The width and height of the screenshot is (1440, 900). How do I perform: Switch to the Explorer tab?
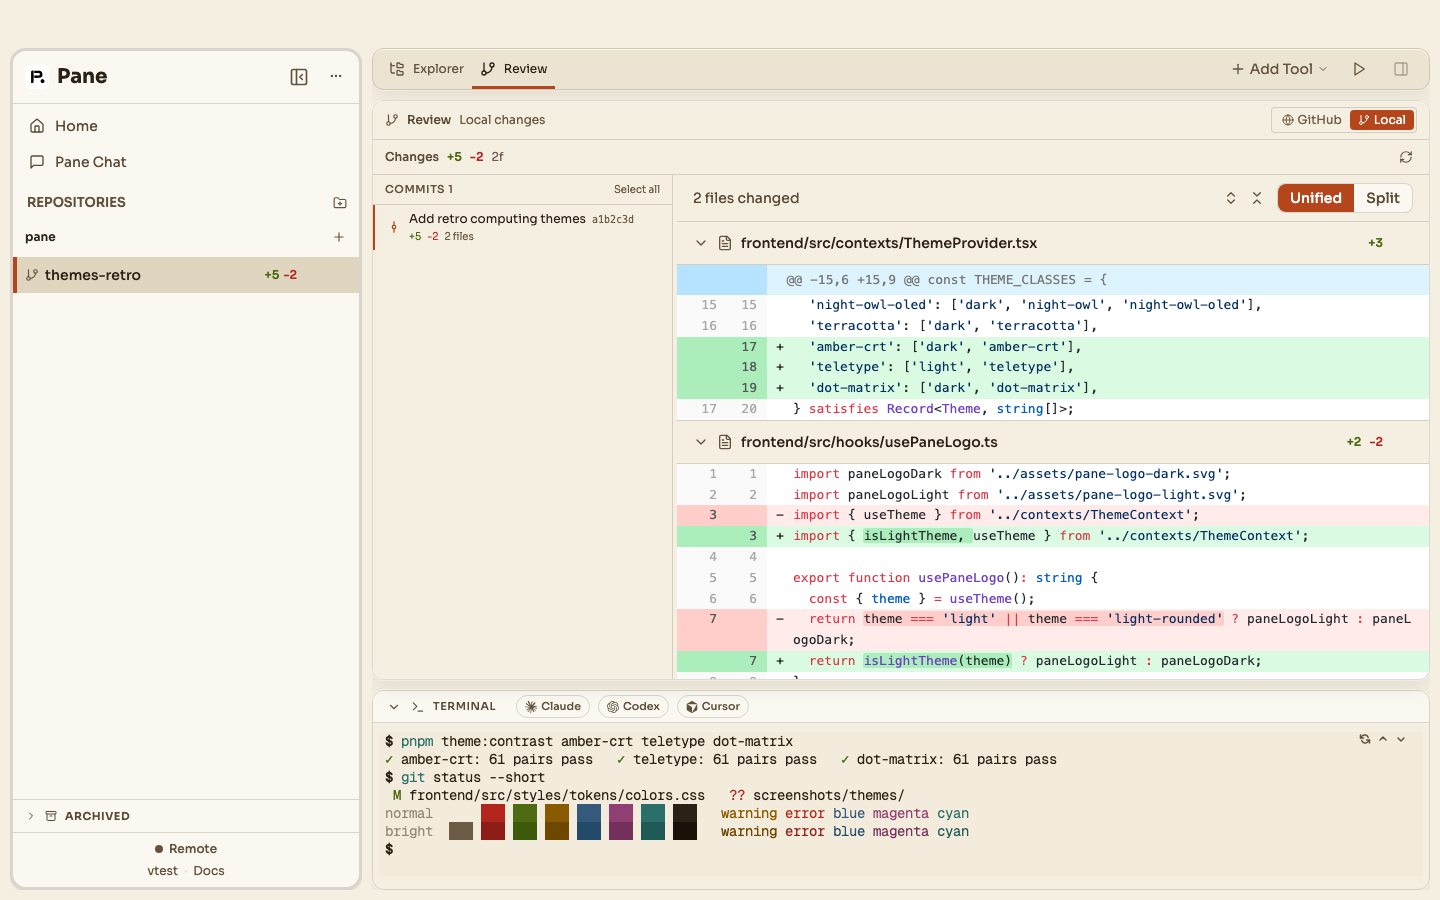point(427,69)
